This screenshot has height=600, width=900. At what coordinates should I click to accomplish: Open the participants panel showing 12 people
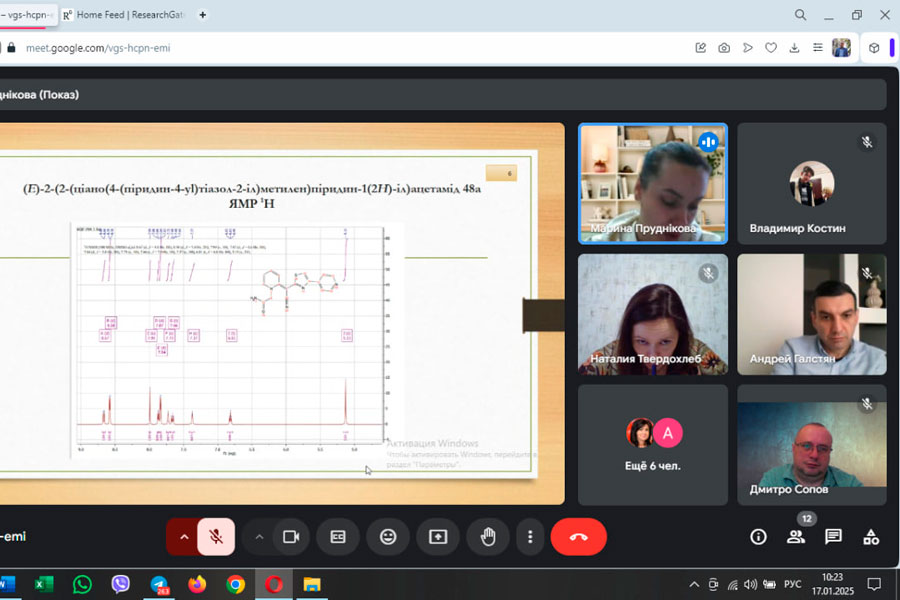pyautogui.click(x=796, y=537)
